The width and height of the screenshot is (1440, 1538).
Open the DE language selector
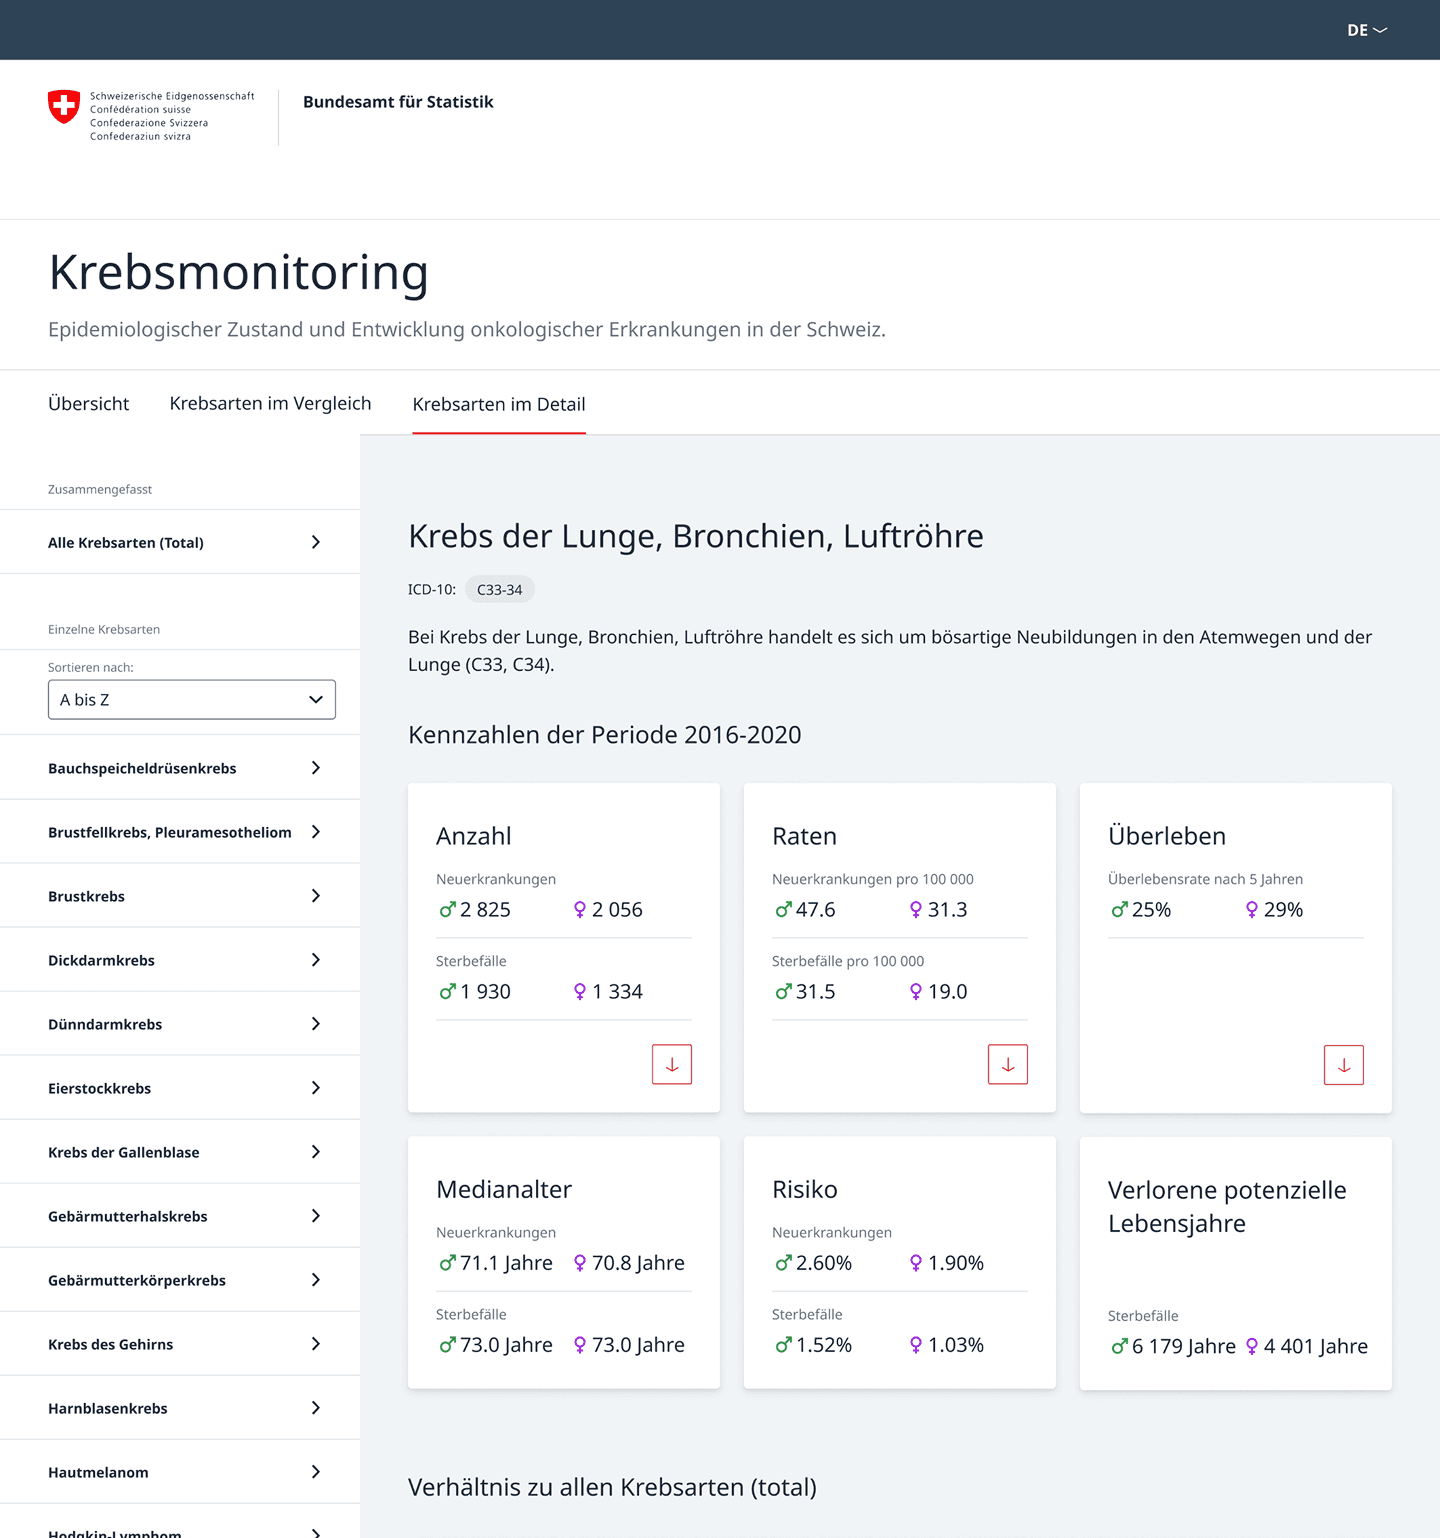pos(1366,30)
